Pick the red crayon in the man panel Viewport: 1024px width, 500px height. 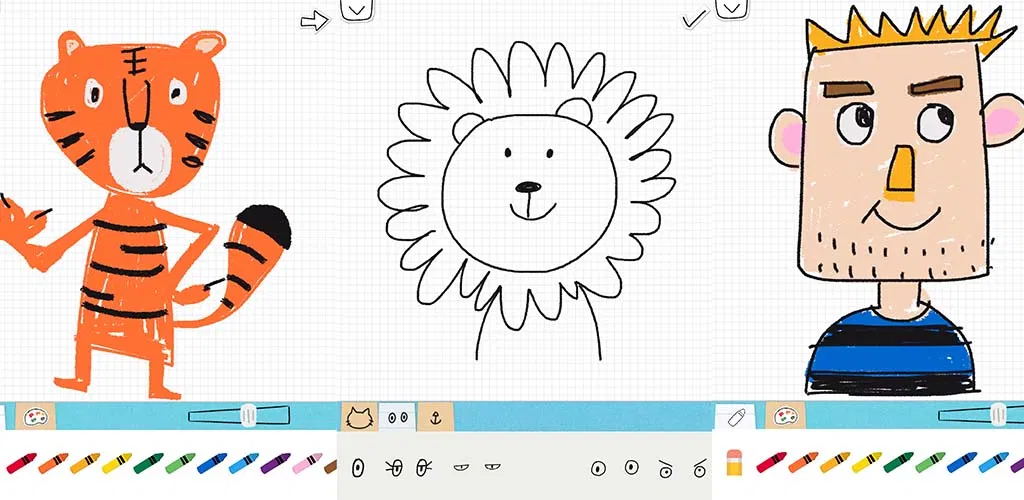tap(771, 462)
